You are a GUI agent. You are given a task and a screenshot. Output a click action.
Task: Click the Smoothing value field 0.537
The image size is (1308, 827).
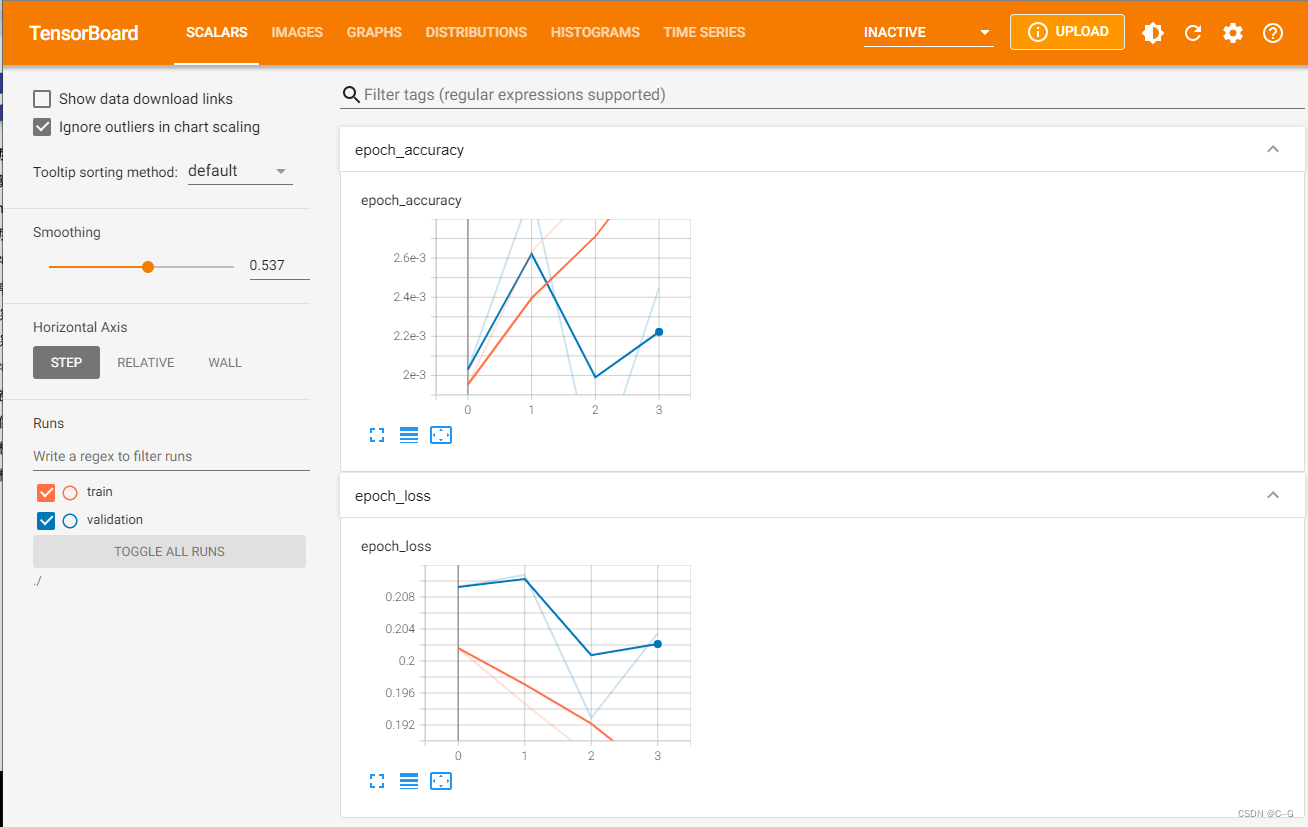point(279,265)
